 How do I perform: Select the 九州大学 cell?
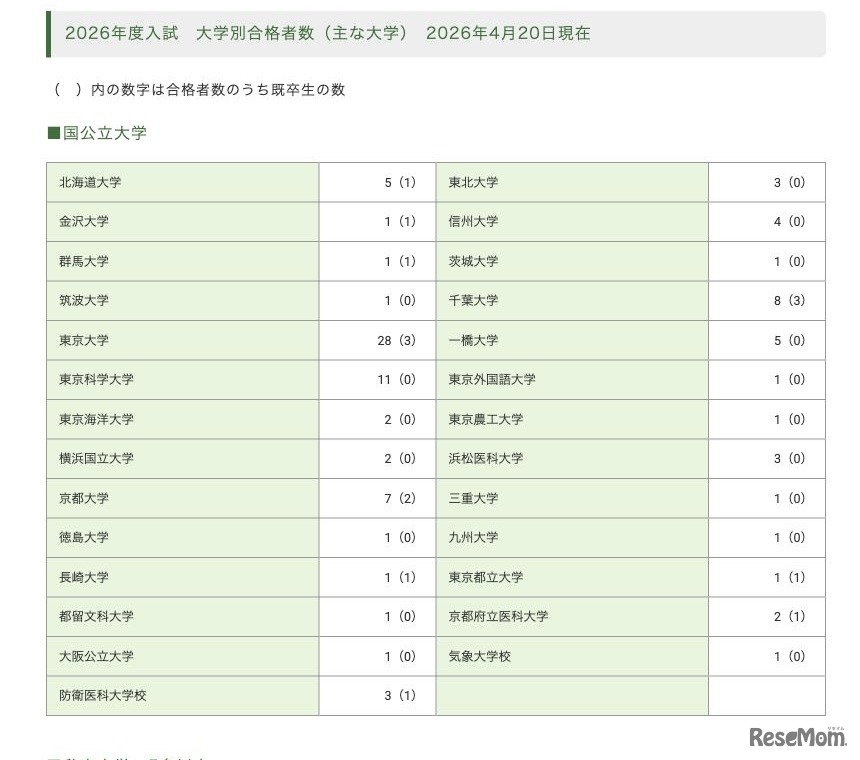pyautogui.click(x=572, y=538)
